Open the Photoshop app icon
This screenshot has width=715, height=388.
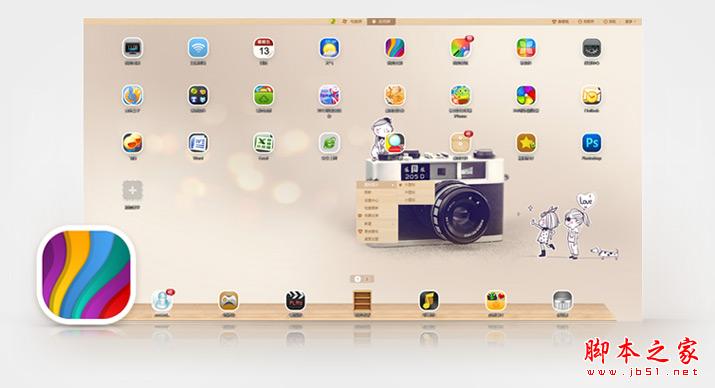pyautogui.click(x=591, y=143)
